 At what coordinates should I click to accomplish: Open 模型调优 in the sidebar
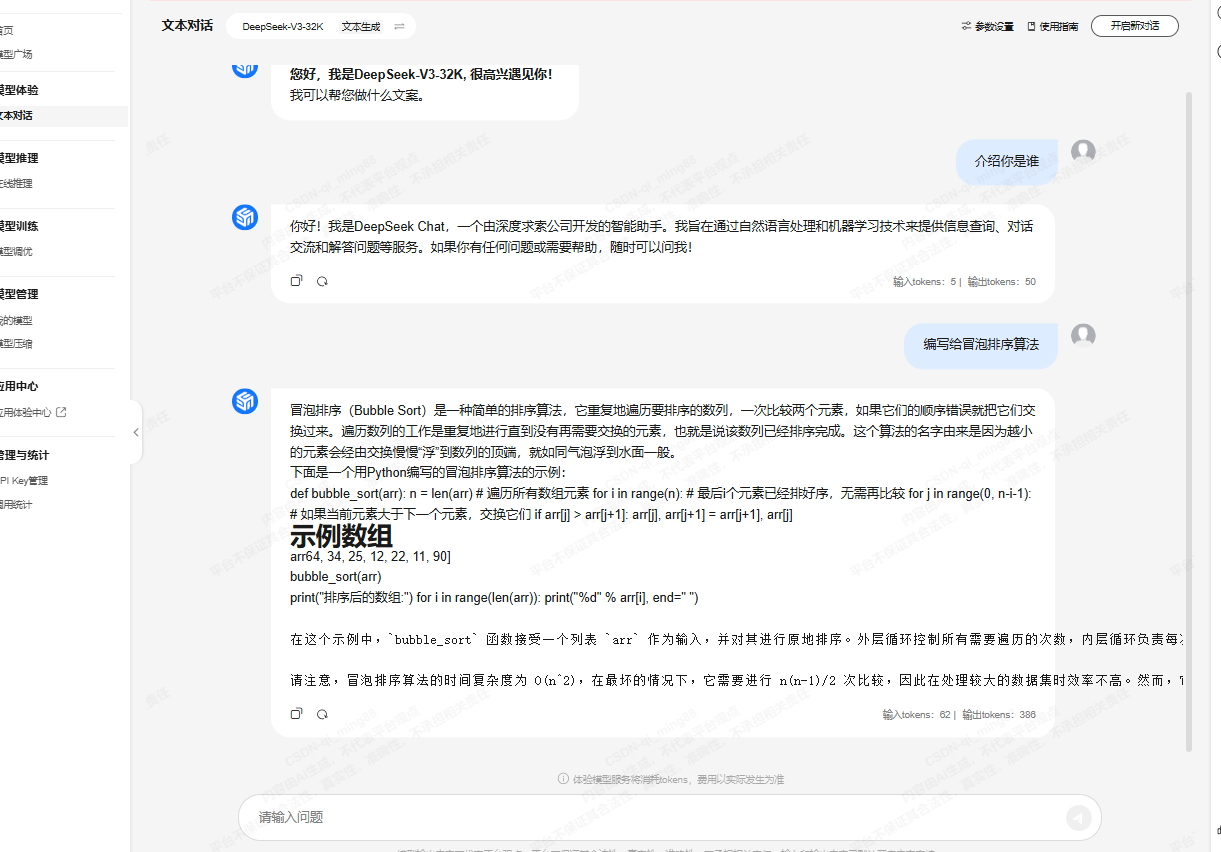(x=16, y=252)
